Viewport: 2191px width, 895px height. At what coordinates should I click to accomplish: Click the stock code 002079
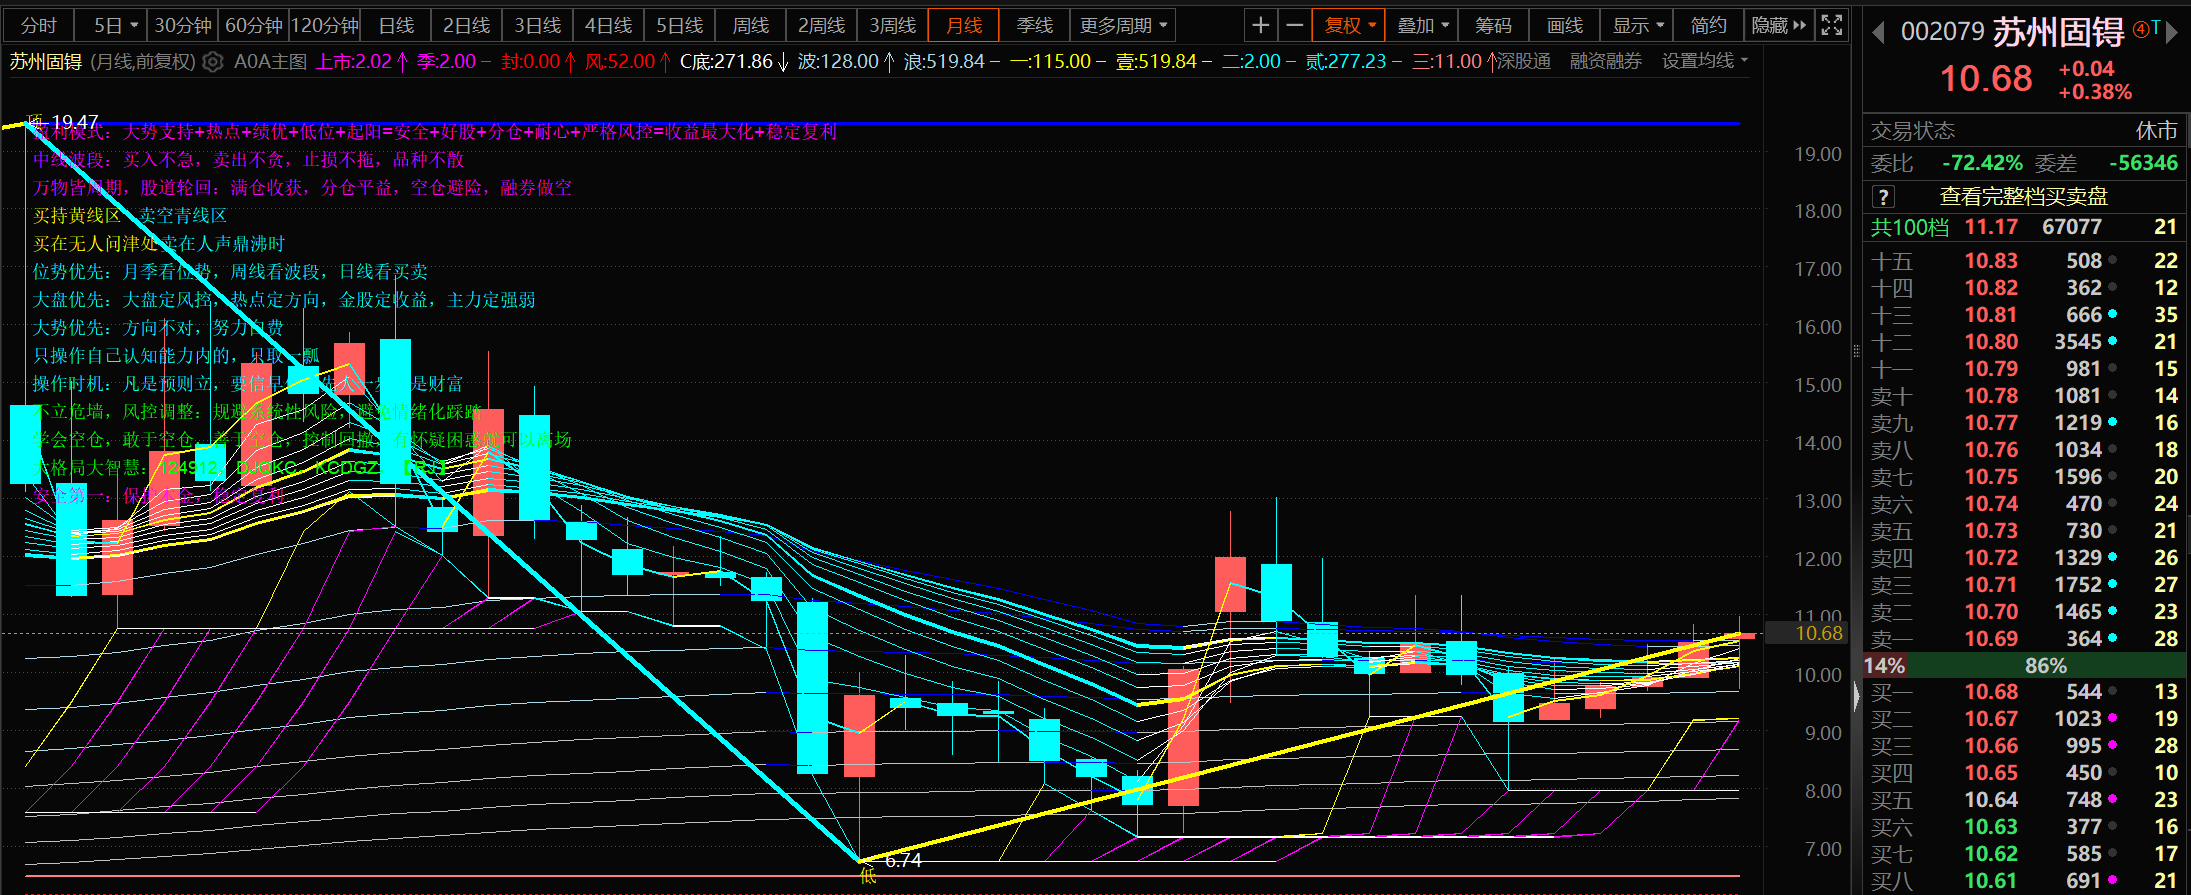click(1942, 32)
